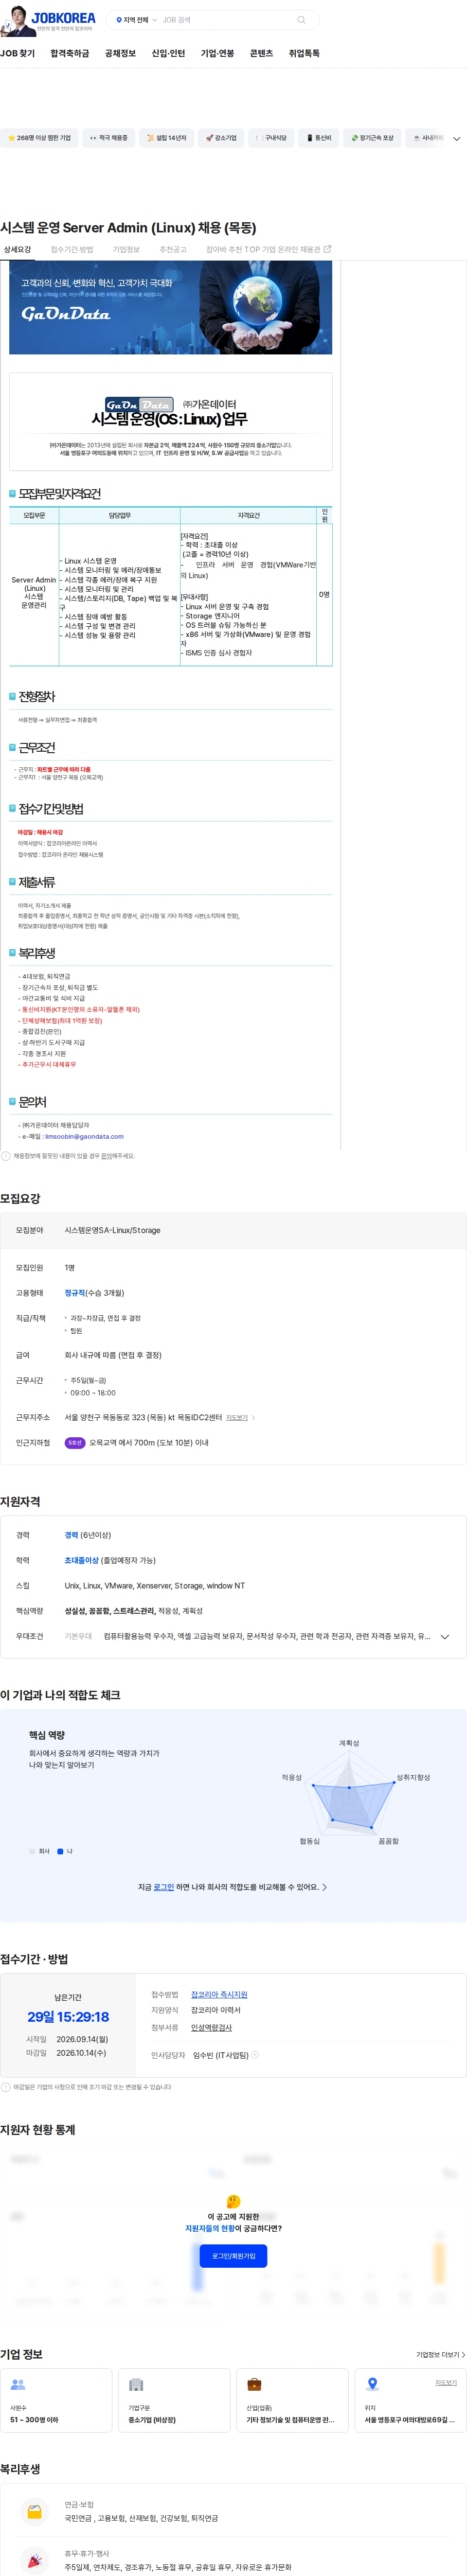
Task: Expand the company tags chevron
Action: 457,139
